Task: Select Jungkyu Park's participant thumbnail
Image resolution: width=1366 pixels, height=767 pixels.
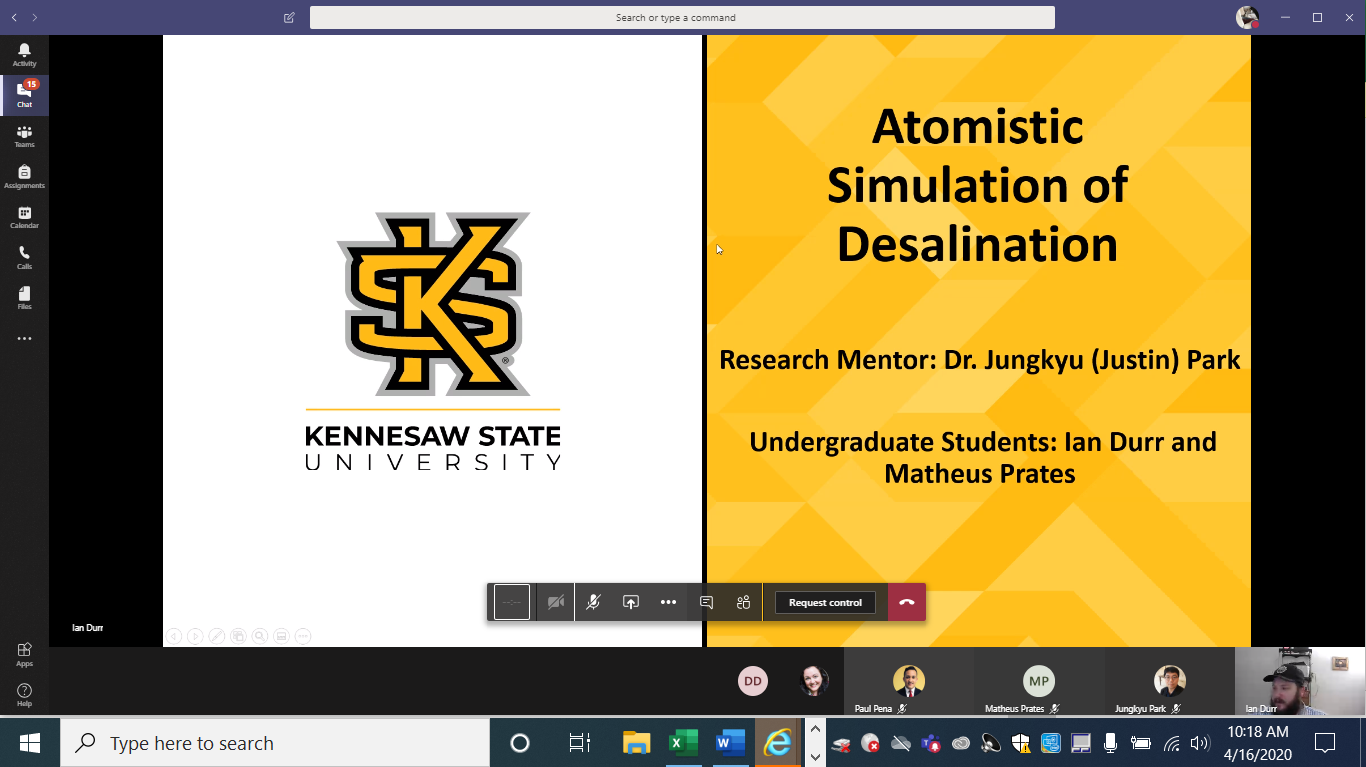Action: 1169,683
